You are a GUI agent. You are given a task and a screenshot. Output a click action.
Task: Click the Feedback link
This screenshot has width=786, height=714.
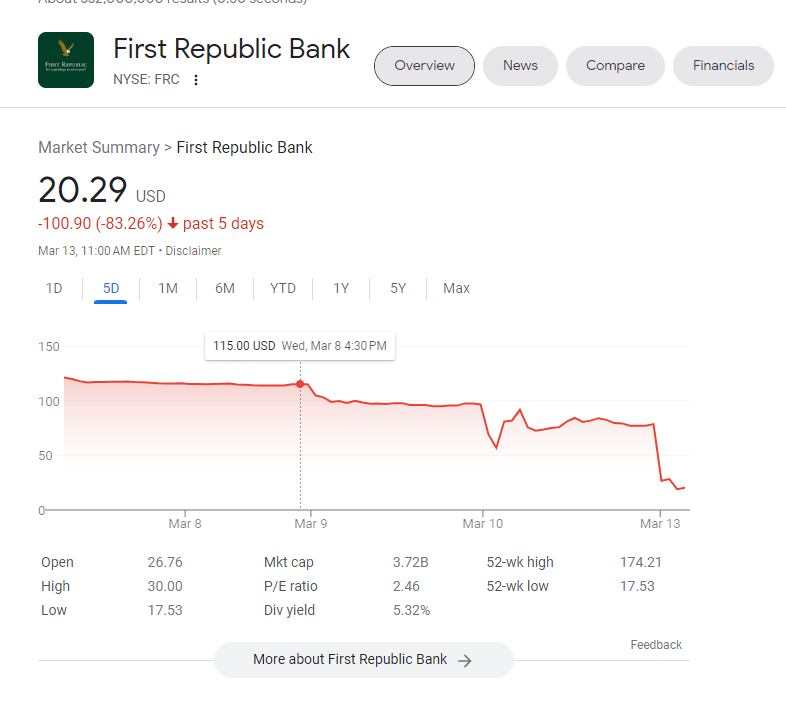[x=656, y=645]
